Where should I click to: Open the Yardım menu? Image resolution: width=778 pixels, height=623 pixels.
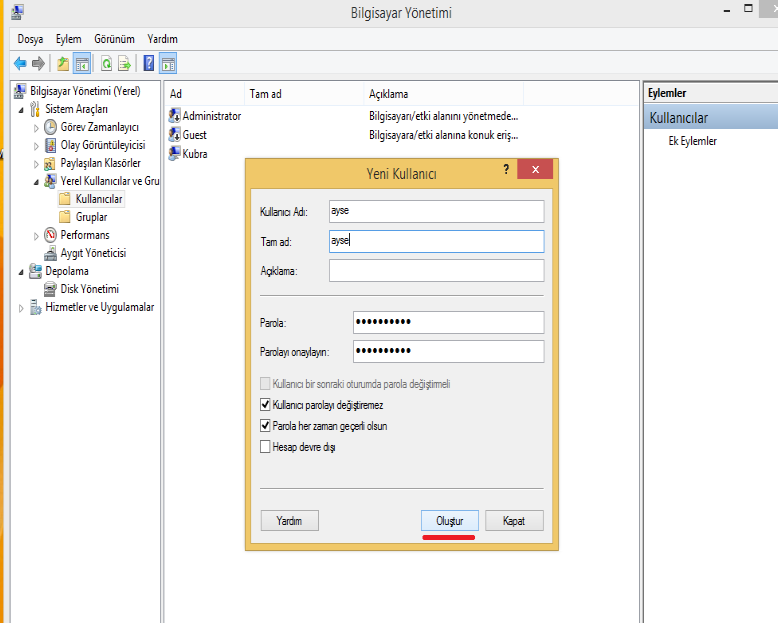[x=162, y=39]
